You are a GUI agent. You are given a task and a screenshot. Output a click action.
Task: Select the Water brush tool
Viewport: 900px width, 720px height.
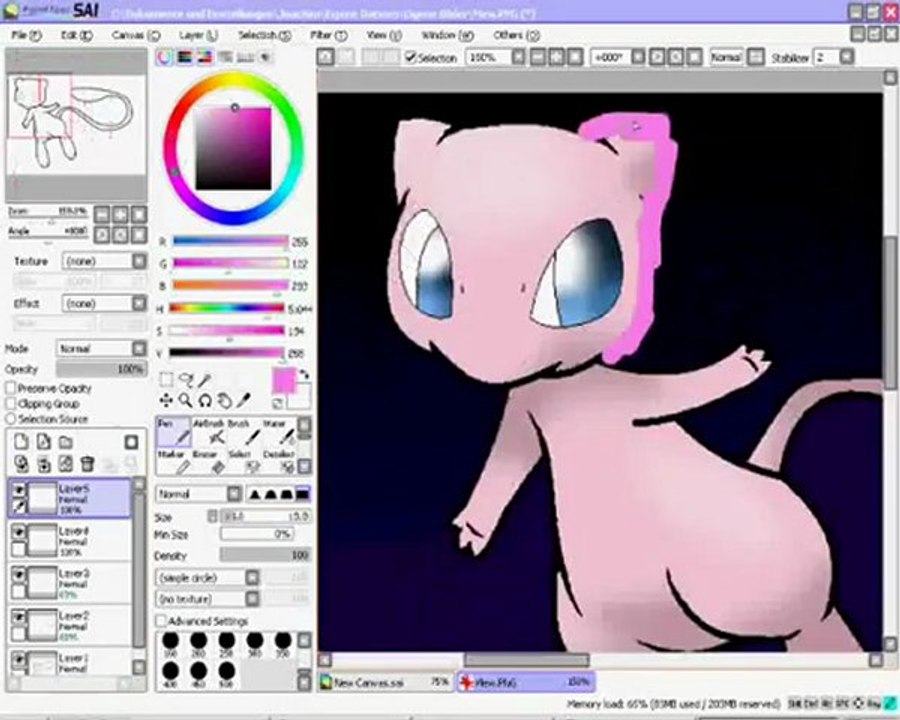point(279,432)
